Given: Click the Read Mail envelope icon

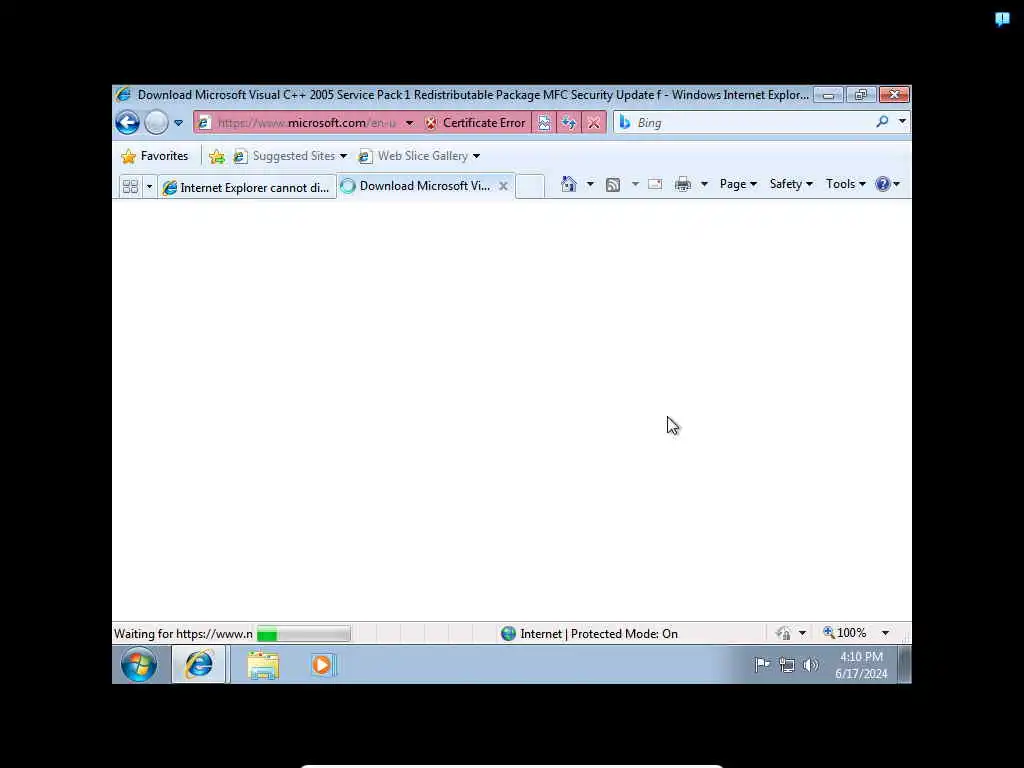Looking at the screenshot, I should (x=655, y=185).
